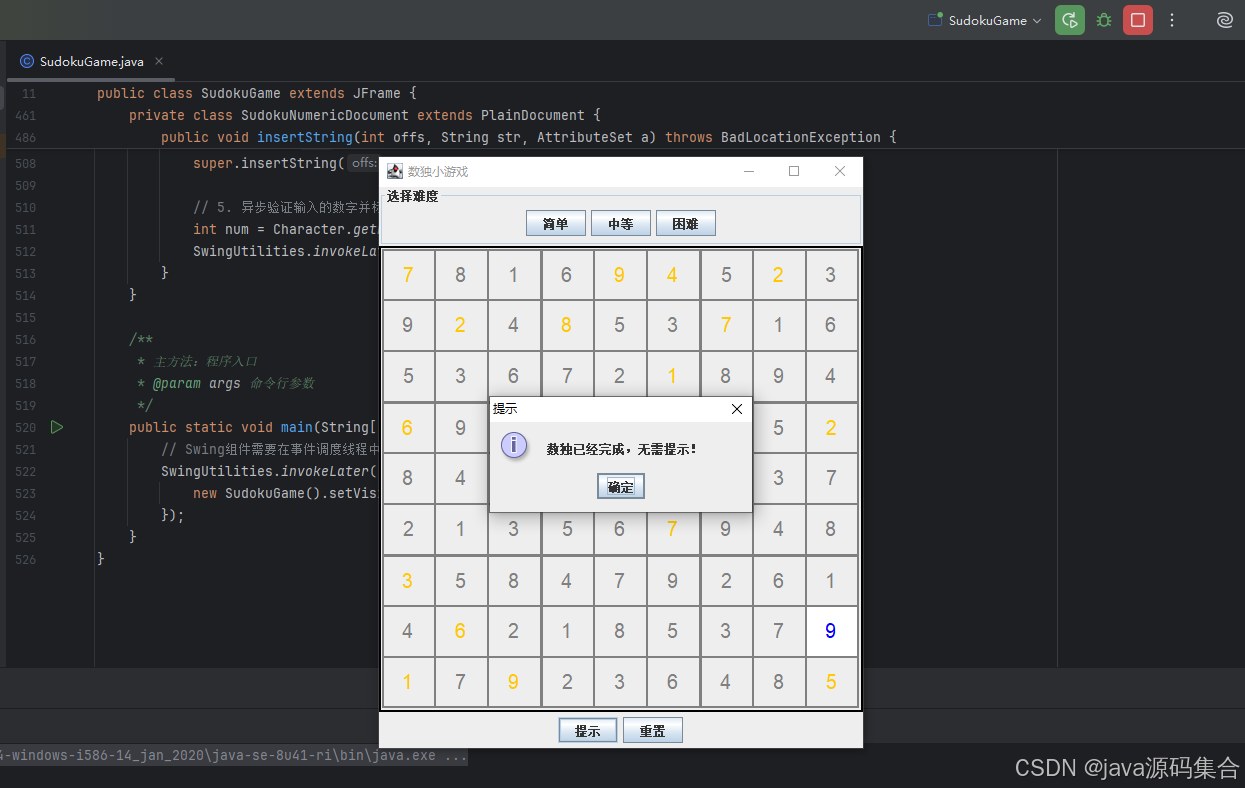1245x788 pixels.
Task: Close the 提示 dialog with X
Action: click(737, 409)
